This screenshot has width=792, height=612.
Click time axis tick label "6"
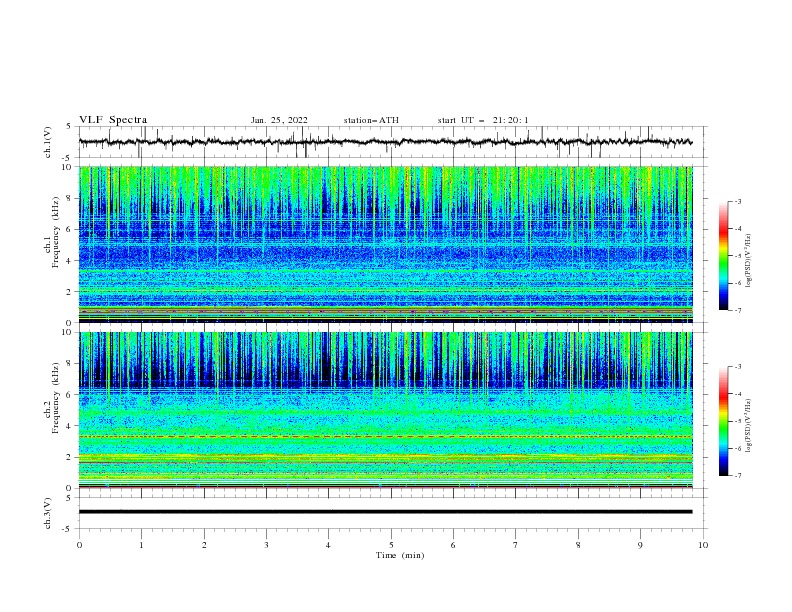point(453,545)
